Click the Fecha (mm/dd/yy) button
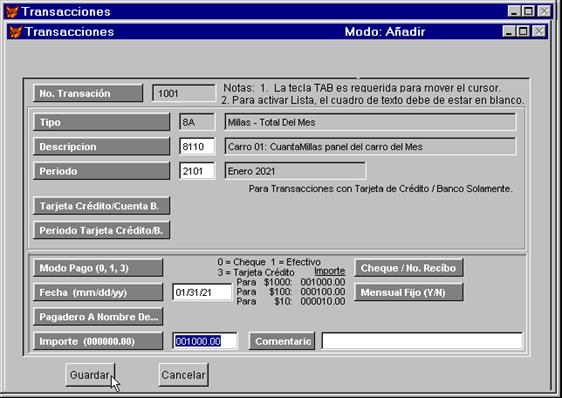This screenshot has height=398, width=562. click(98, 292)
